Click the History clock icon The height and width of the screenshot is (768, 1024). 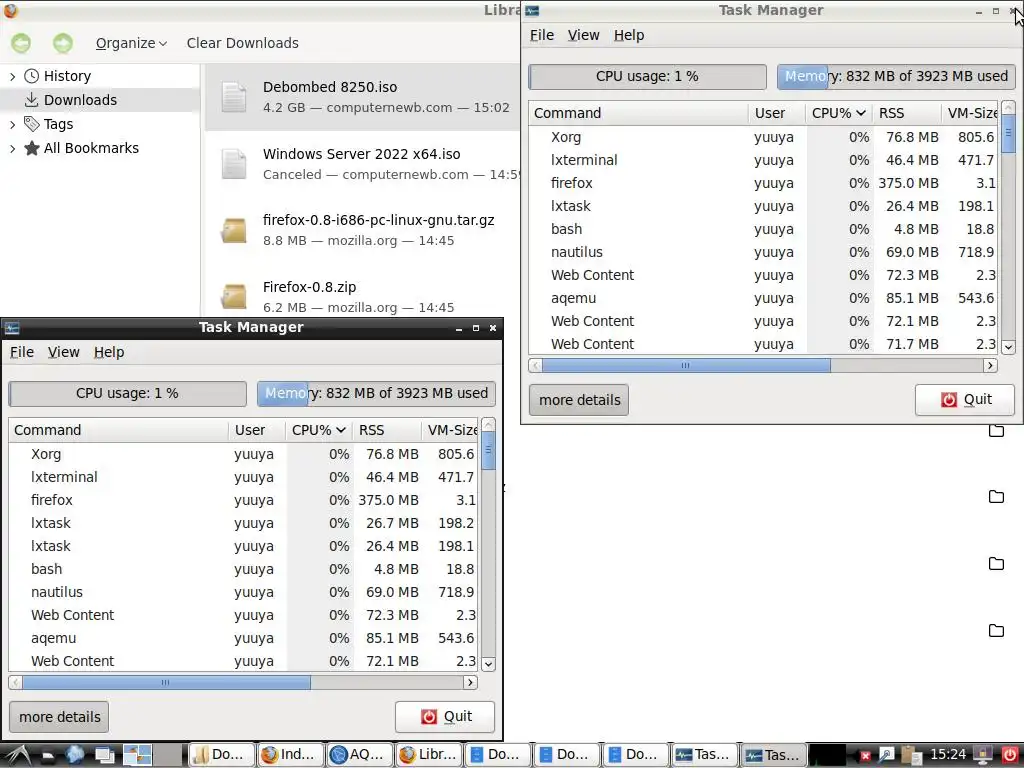tap(31, 76)
